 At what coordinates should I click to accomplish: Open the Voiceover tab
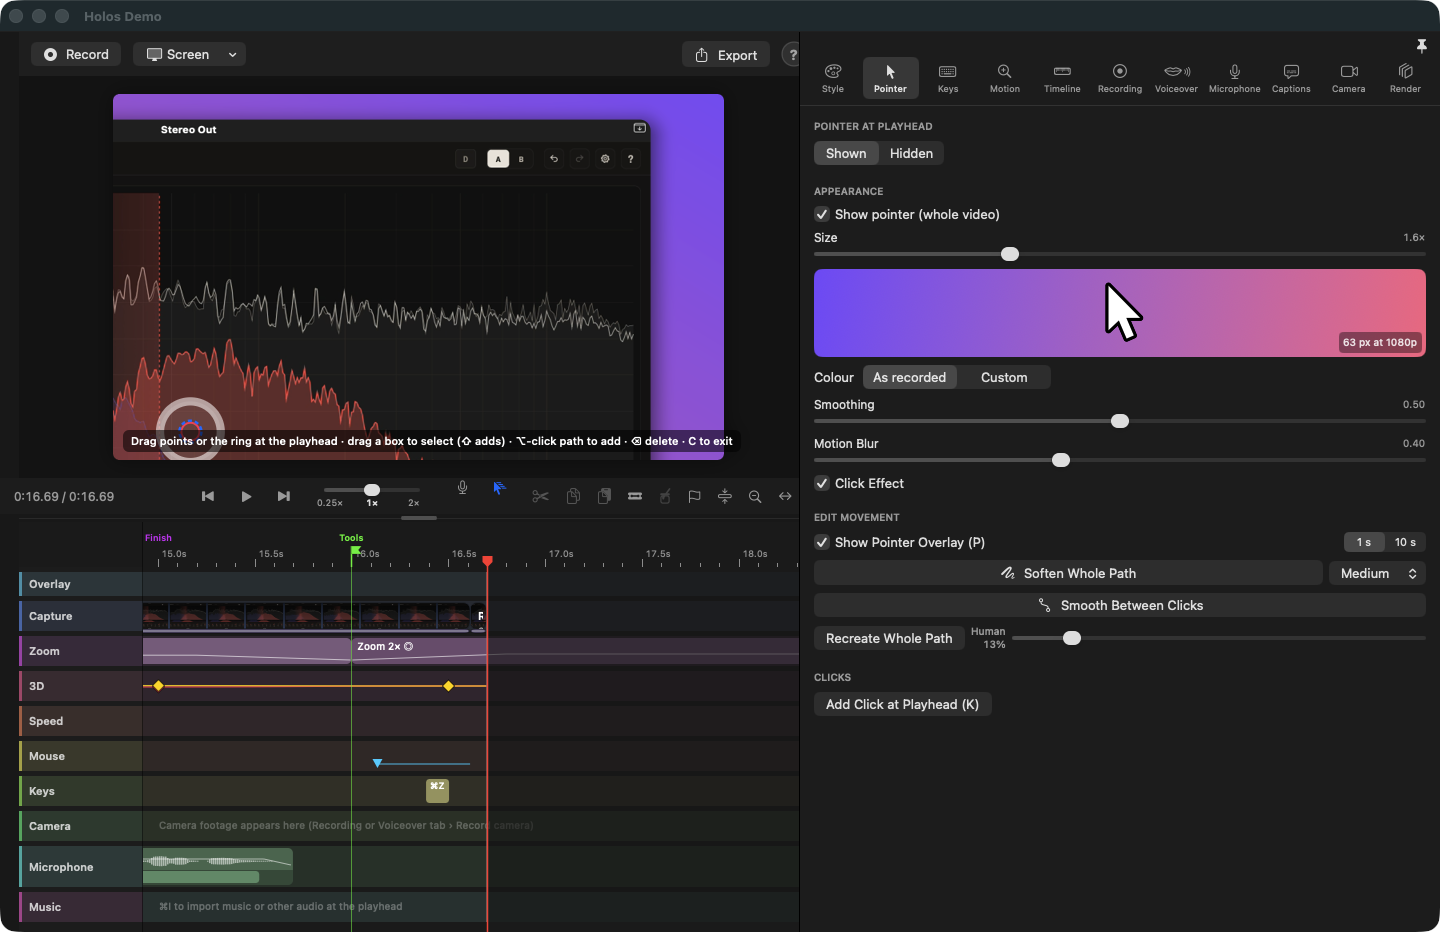pos(1176,78)
